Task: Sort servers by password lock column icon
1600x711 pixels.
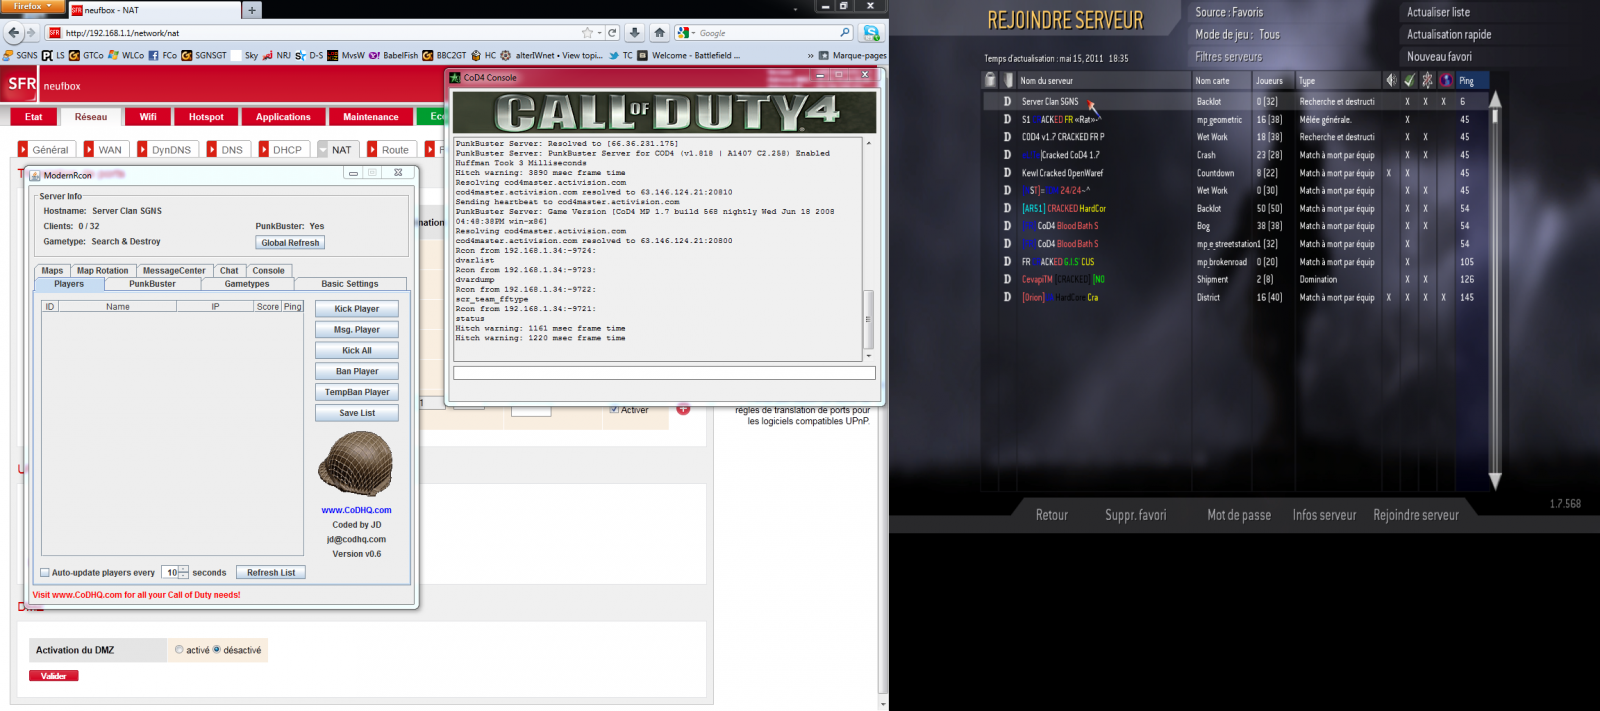Action: [x=990, y=80]
